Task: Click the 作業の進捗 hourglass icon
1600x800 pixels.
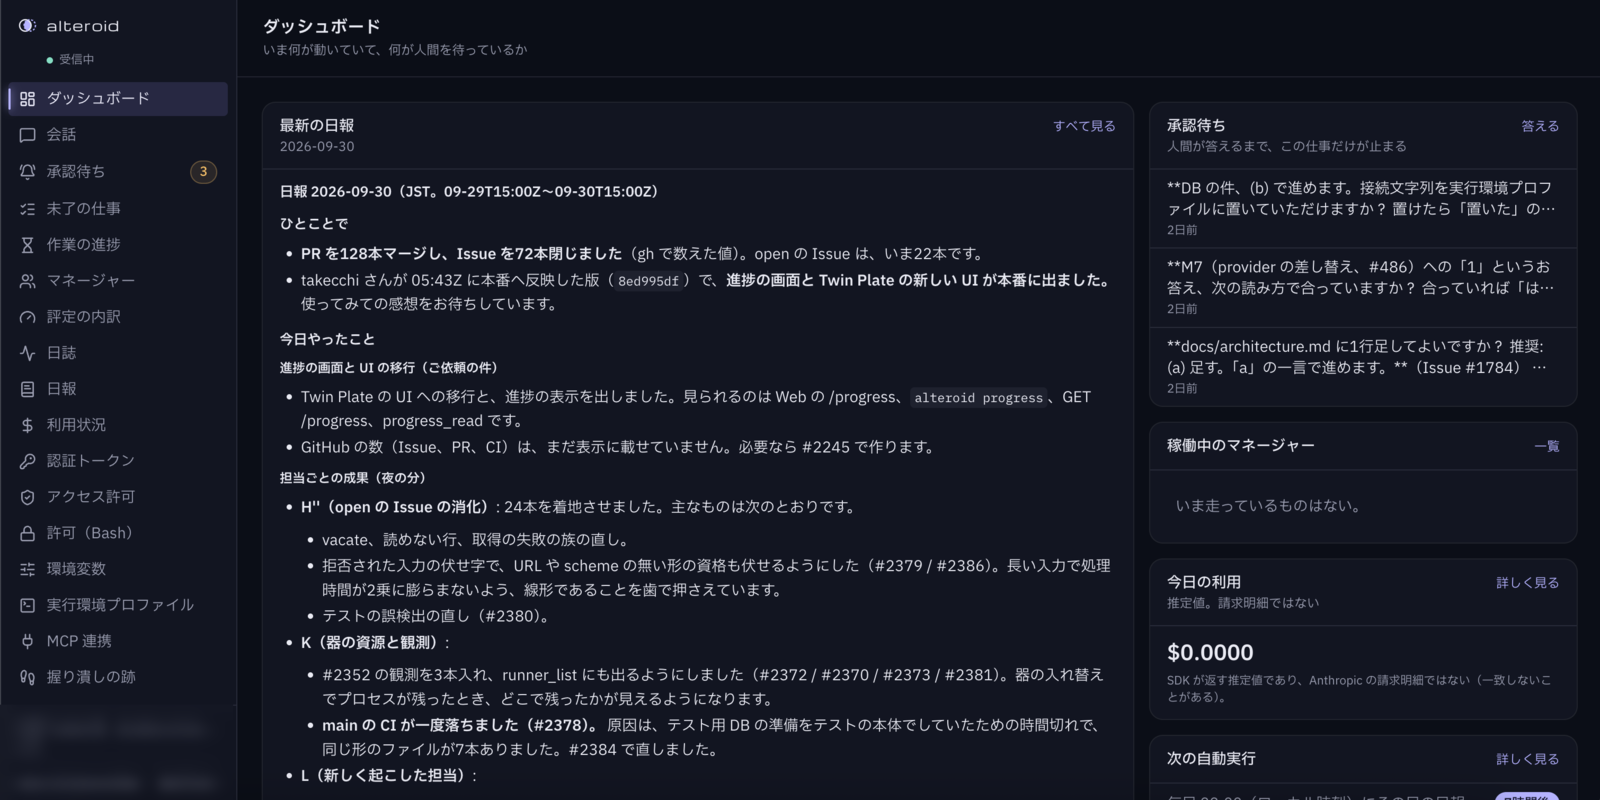Action: pos(27,245)
